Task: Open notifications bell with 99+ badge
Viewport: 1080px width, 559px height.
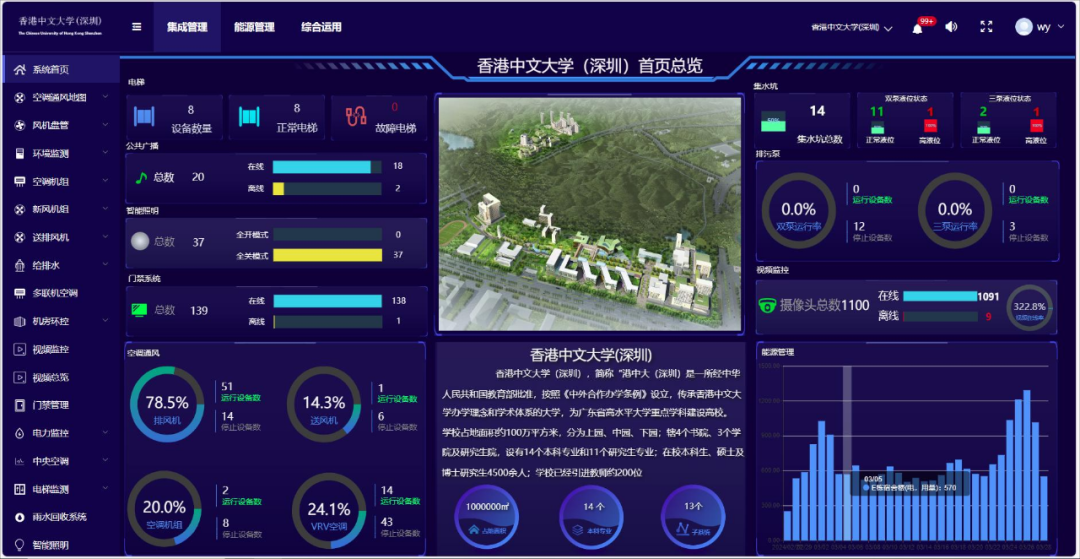Action: pos(917,28)
